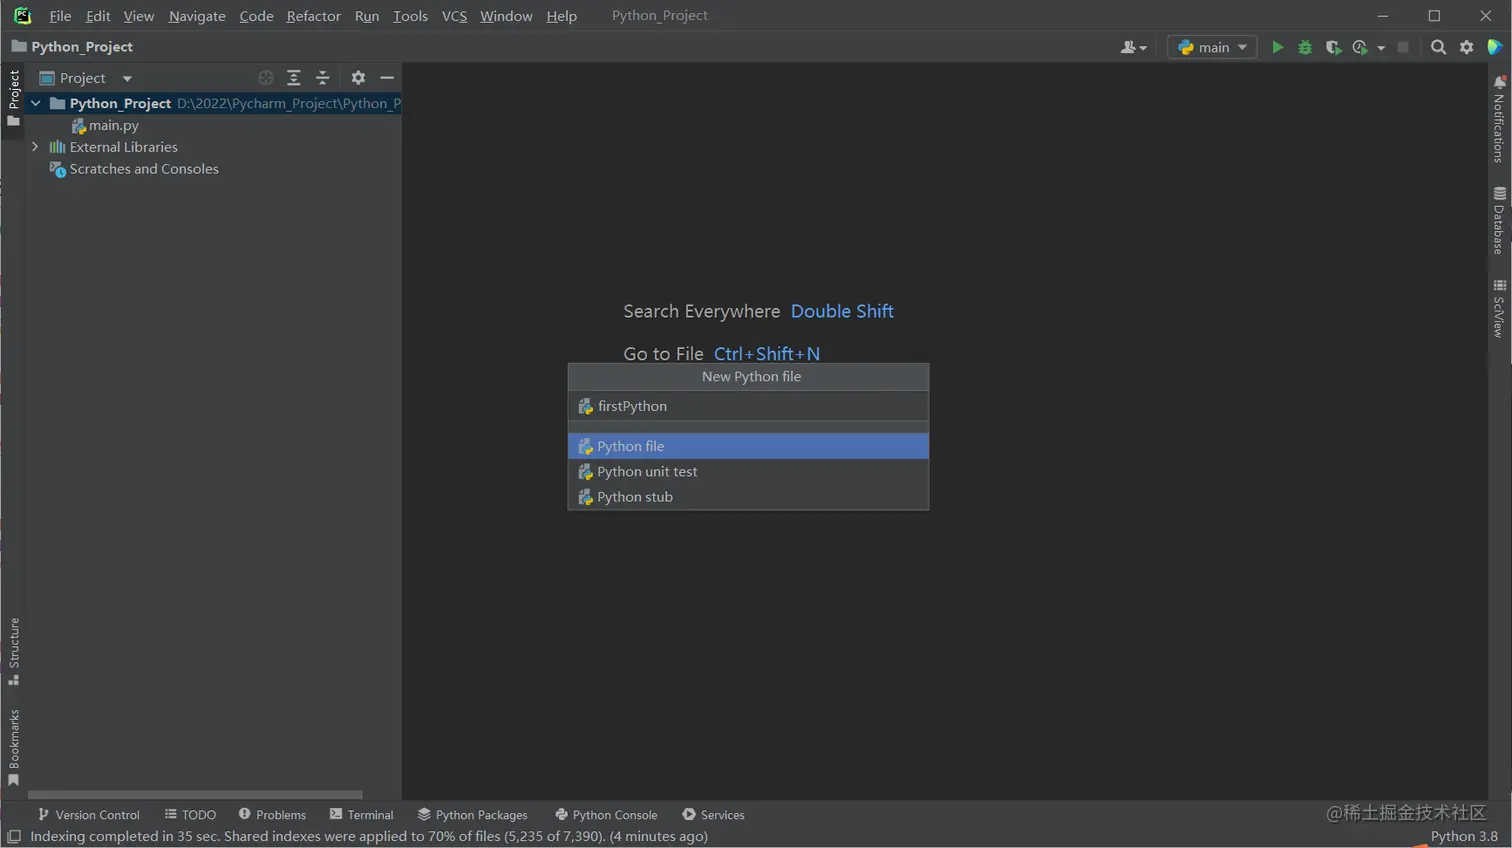
Task: Click the profiler run icon
Action: click(1360, 47)
